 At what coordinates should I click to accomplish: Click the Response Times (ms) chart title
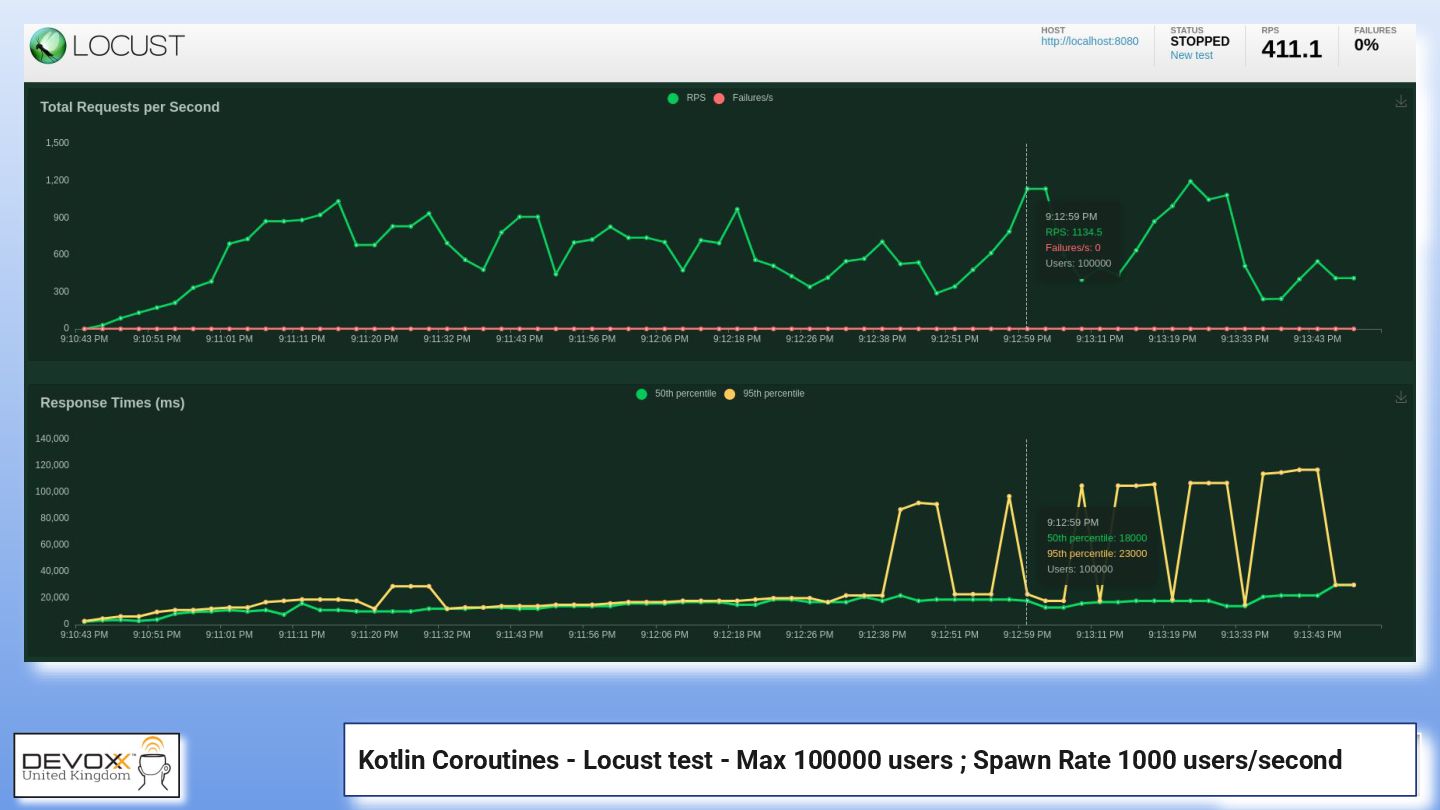112,403
